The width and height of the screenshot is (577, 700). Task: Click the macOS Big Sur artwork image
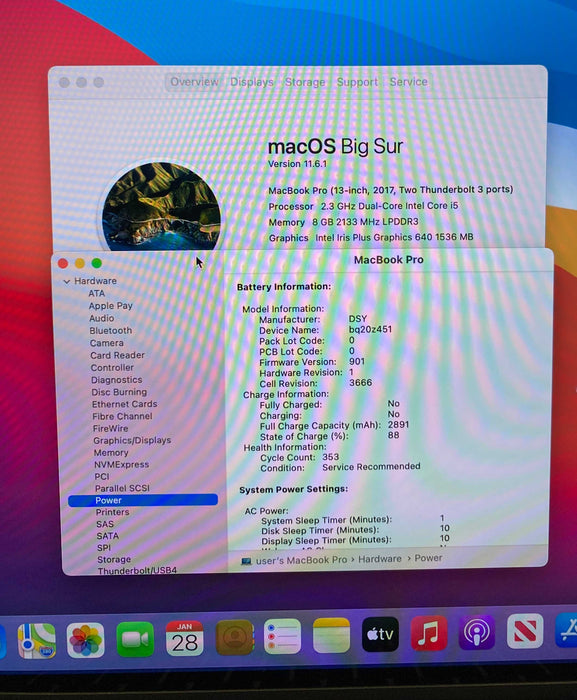pyautogui.click(x=161, y=206)
